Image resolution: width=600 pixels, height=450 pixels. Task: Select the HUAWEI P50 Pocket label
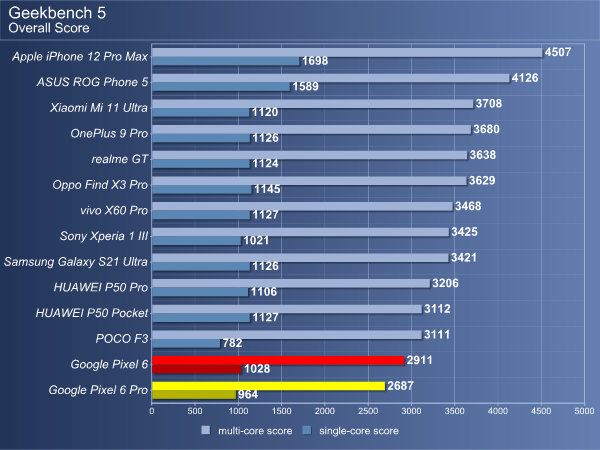click(x=92, y=313)
